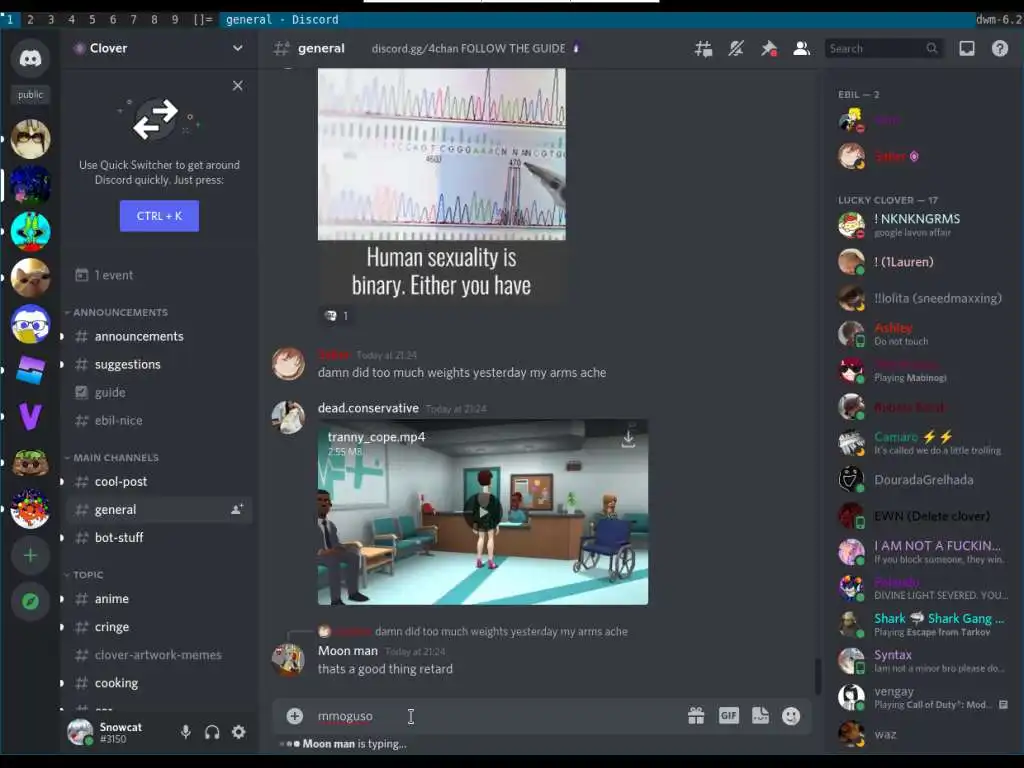Open the cringe channel
1024x768 pixels.
(x=159, y=627)
